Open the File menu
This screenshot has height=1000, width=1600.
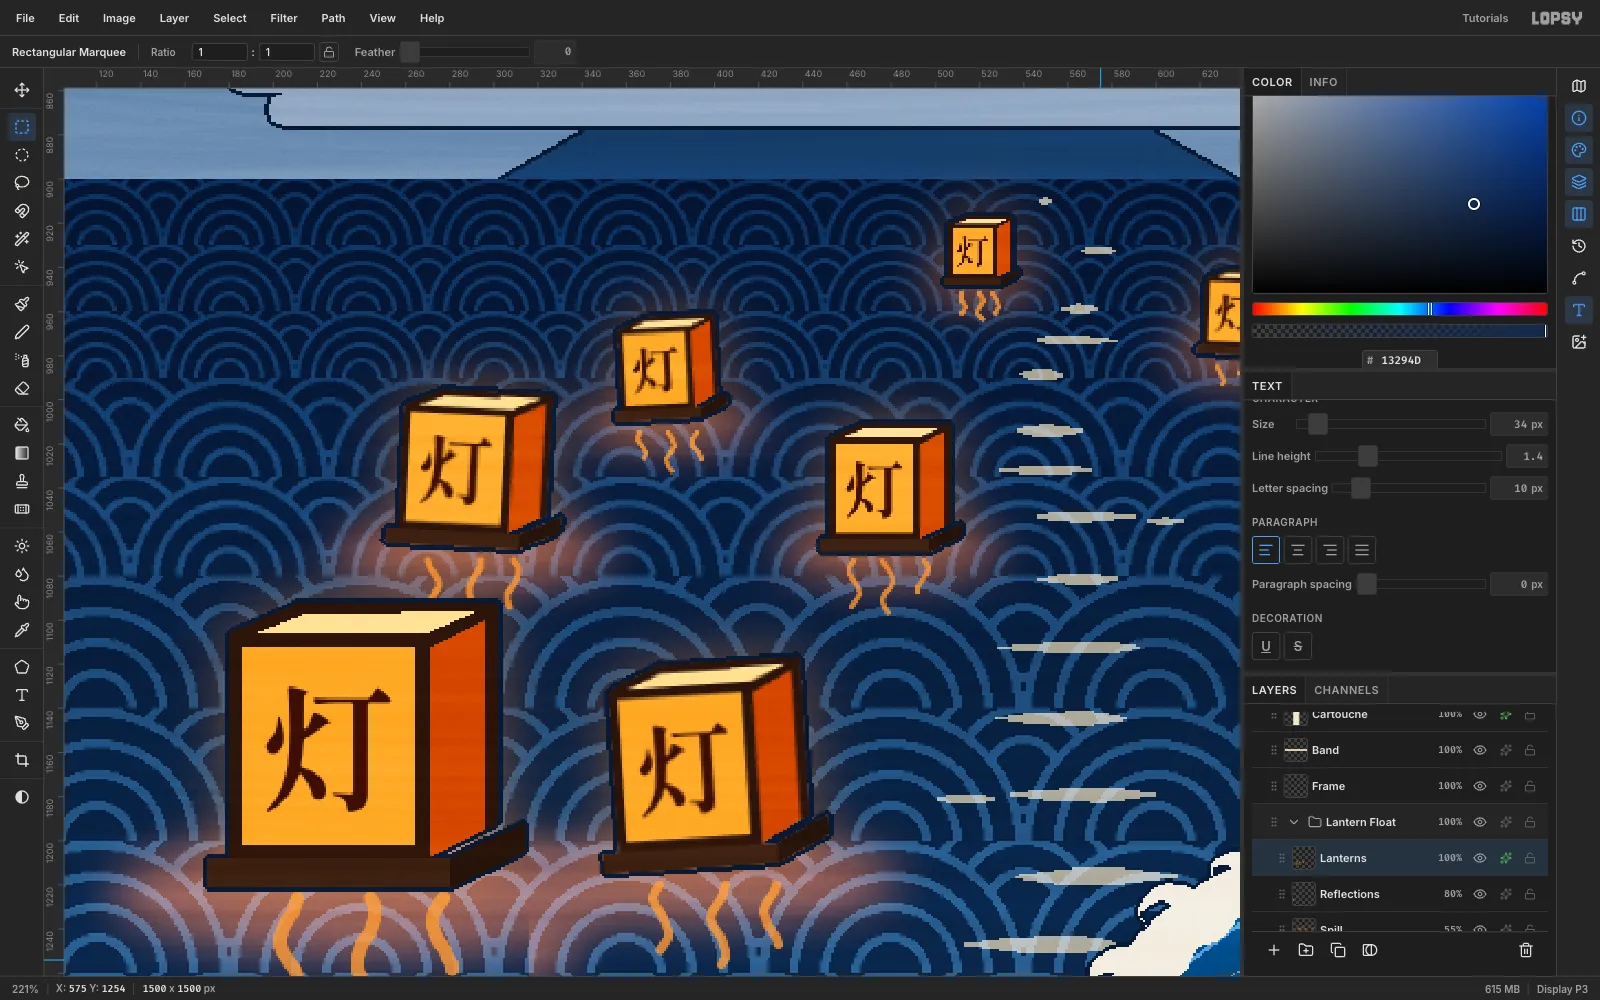tap(25, 18)
